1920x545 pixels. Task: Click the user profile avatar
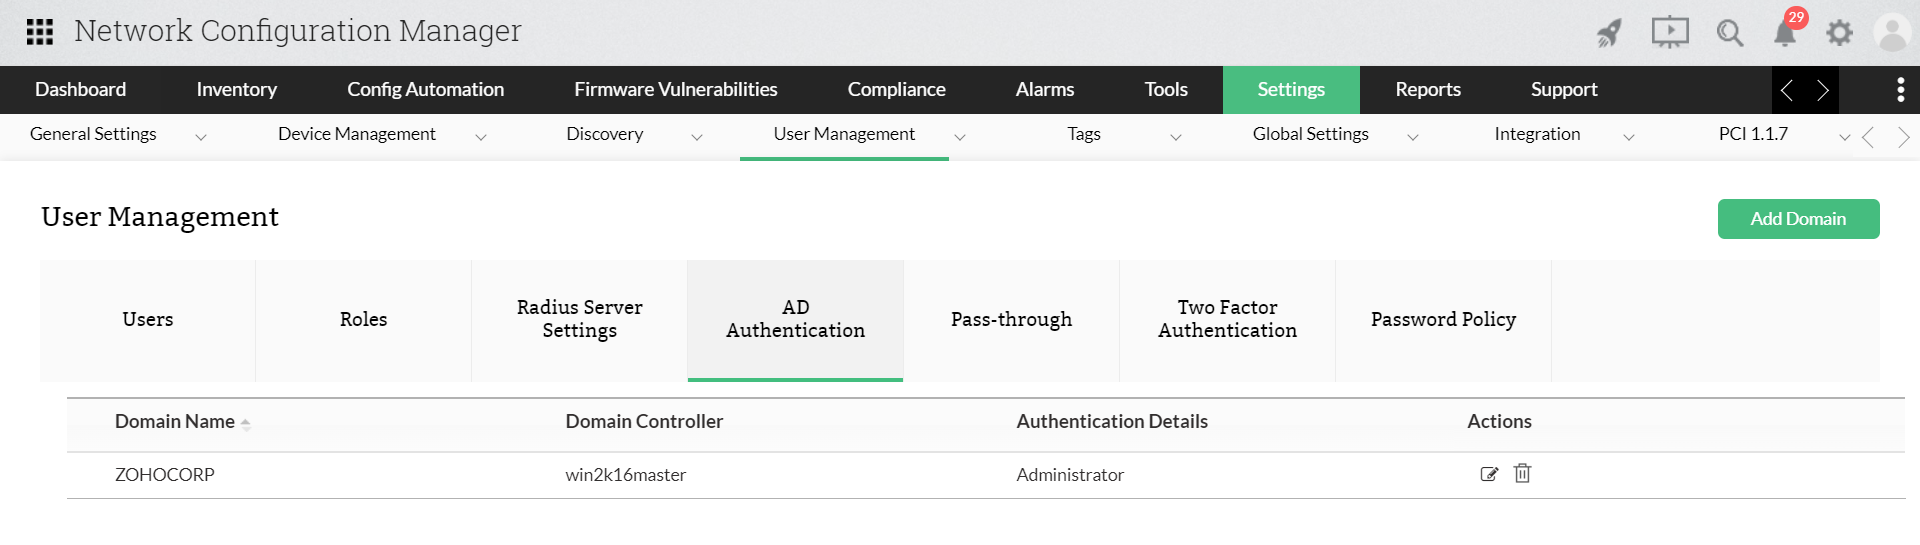[x=1892, y=33]
